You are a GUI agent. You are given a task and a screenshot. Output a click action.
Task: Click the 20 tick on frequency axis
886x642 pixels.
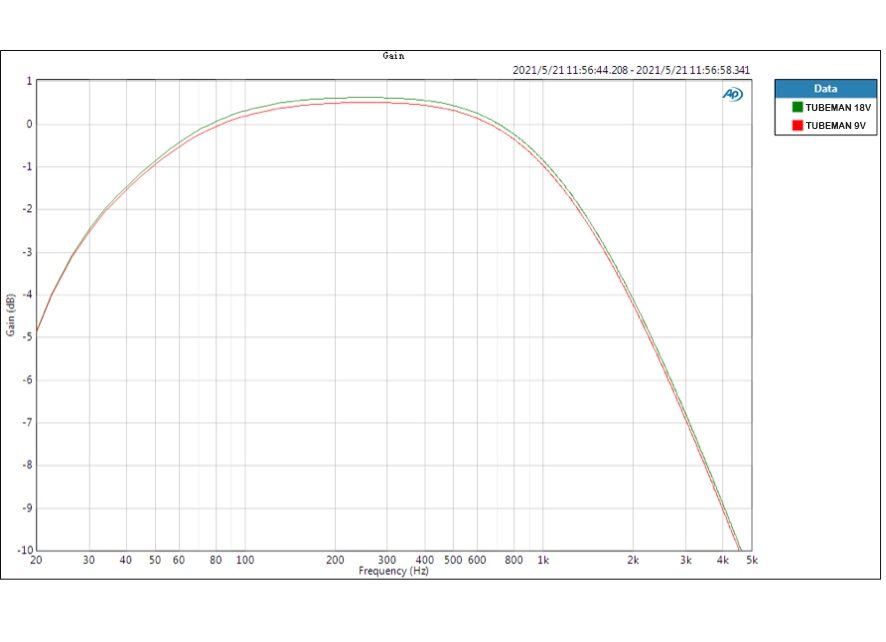(37, 560)
